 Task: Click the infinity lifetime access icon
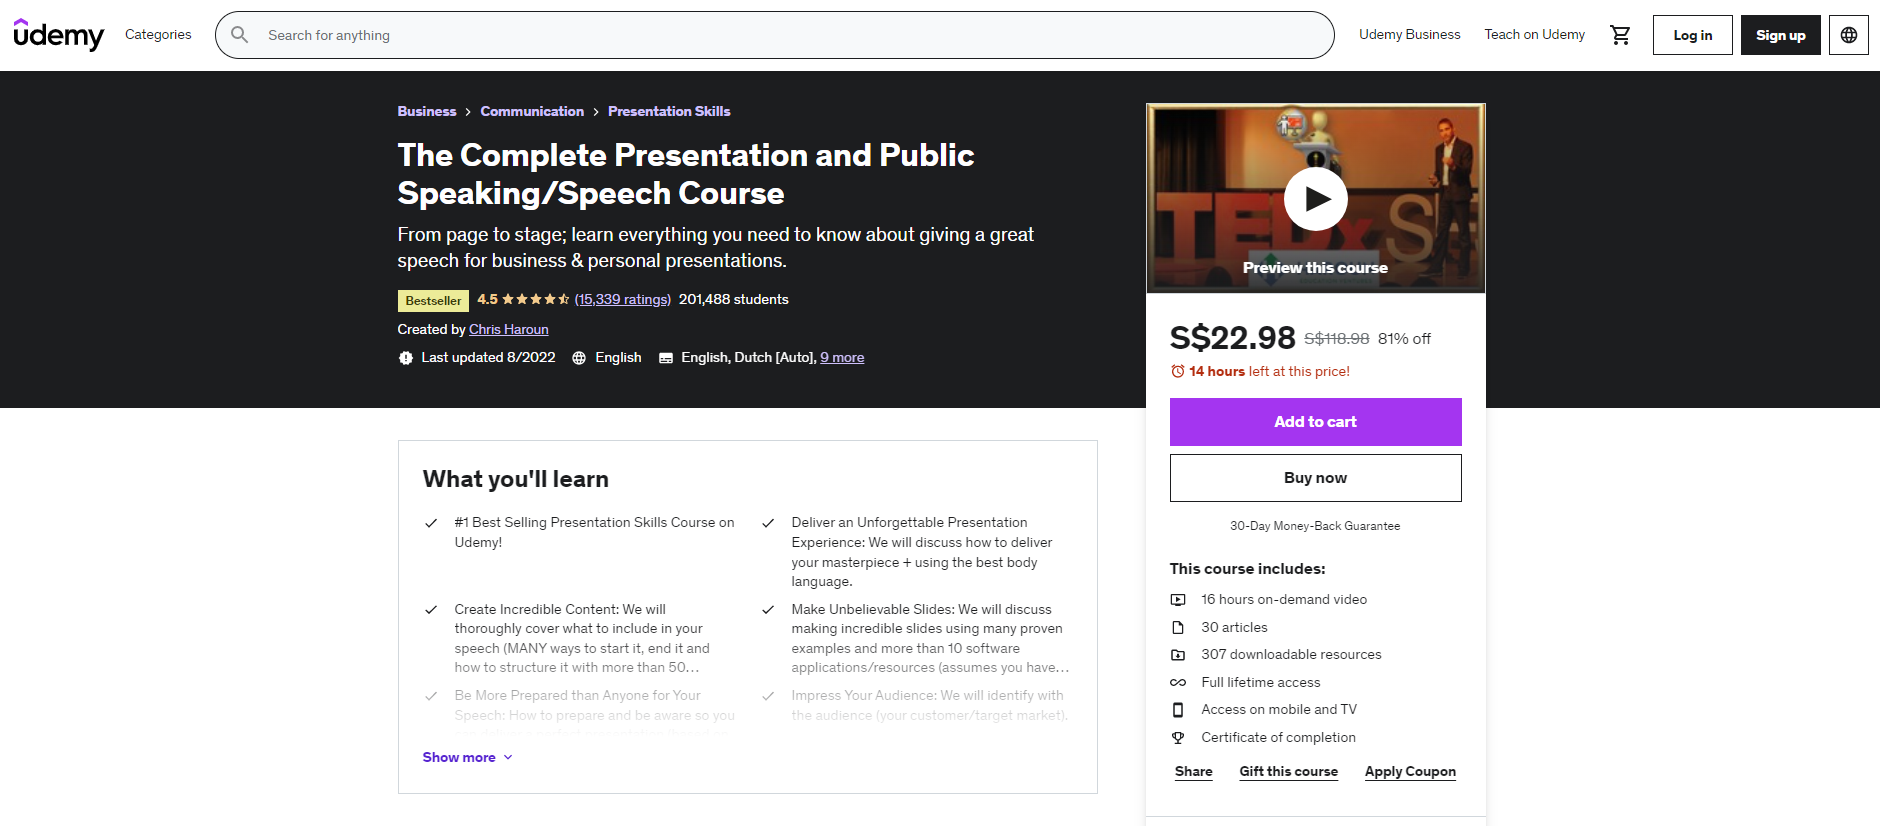pyautogui.click(x=1178, y=683)
